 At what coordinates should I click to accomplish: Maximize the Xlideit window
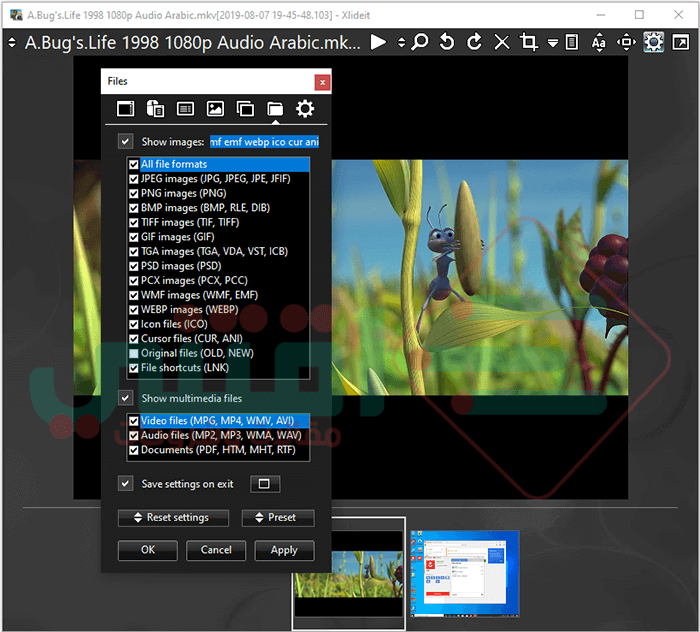(639, 15)
